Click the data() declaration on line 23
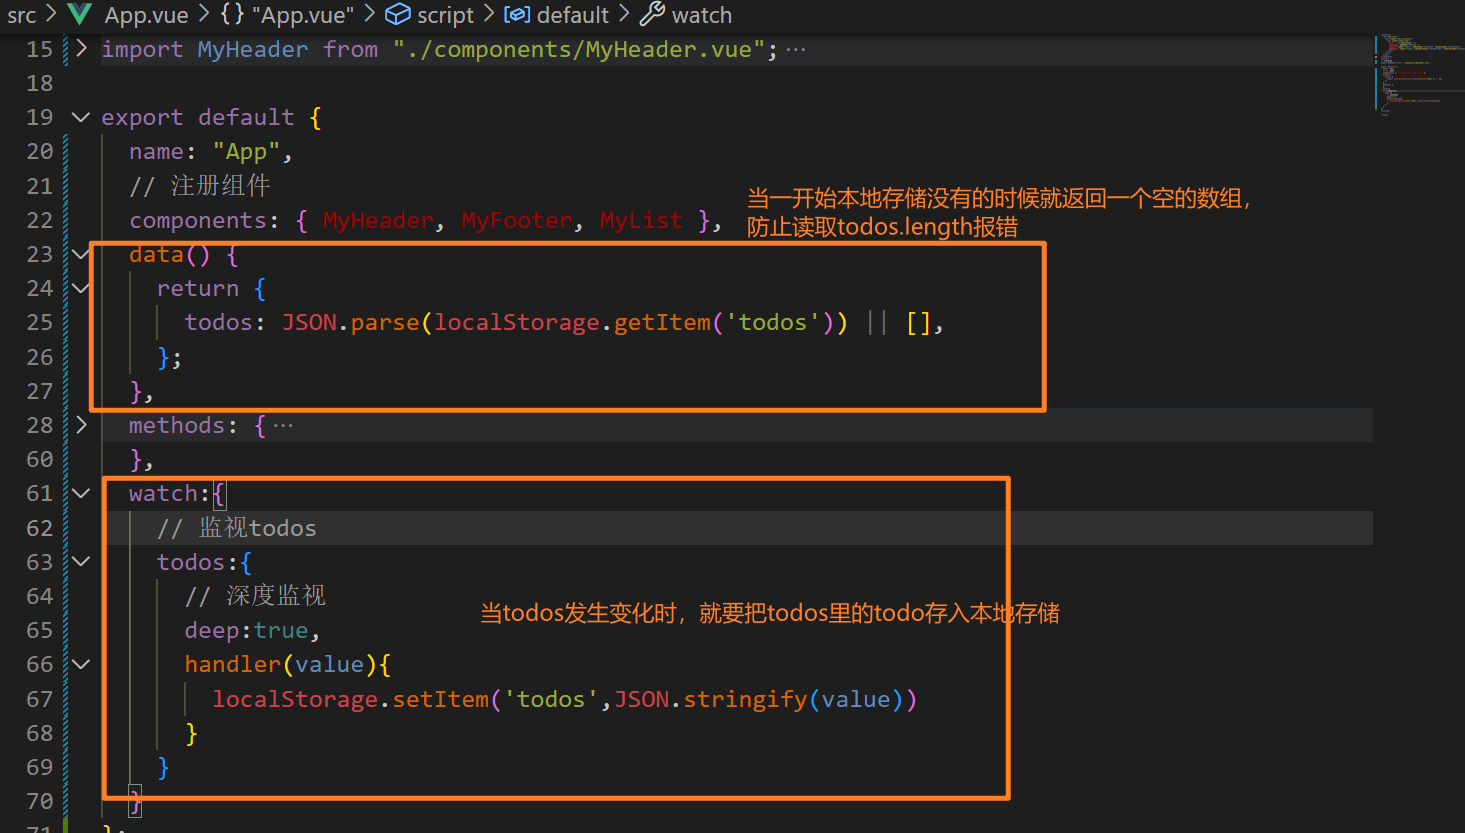Viewport: 1465px width, 833px height. point(170,254)
